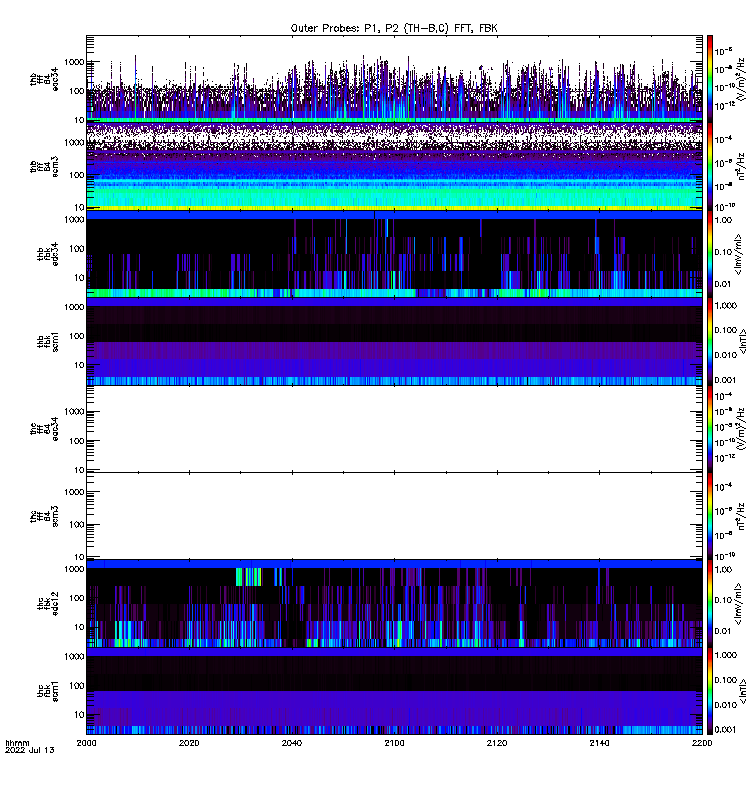Click the 'thb fbk edc34' y-axis title
This screenshot has width=750, height=800.
point(48,254)
